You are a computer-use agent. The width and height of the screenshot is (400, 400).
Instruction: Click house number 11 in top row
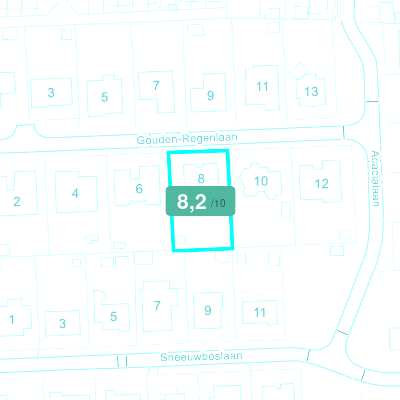click(262, 87)
